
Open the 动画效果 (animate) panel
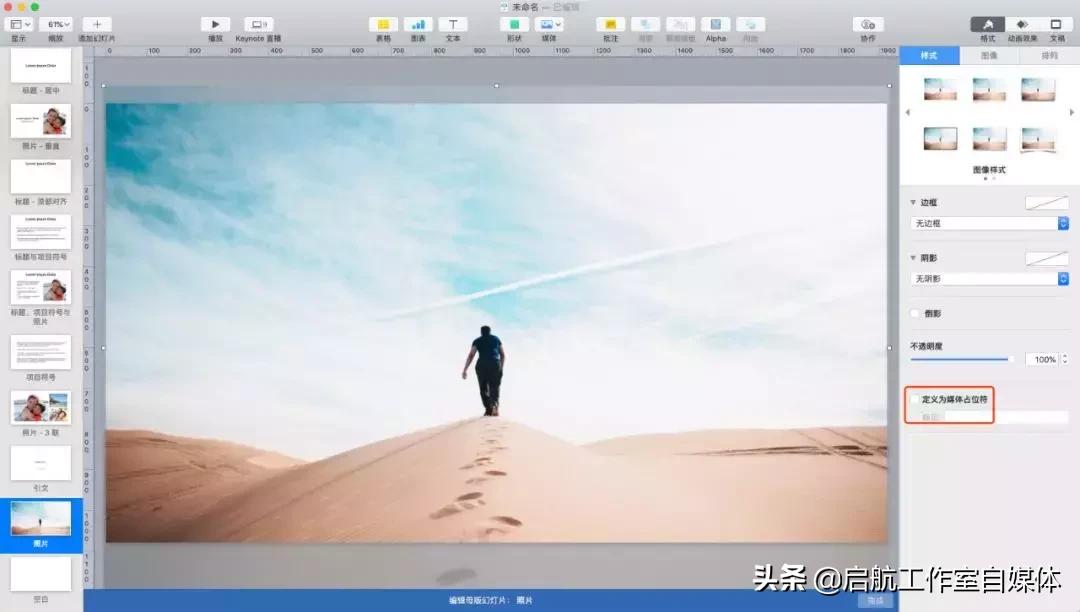coord(1022,26)
